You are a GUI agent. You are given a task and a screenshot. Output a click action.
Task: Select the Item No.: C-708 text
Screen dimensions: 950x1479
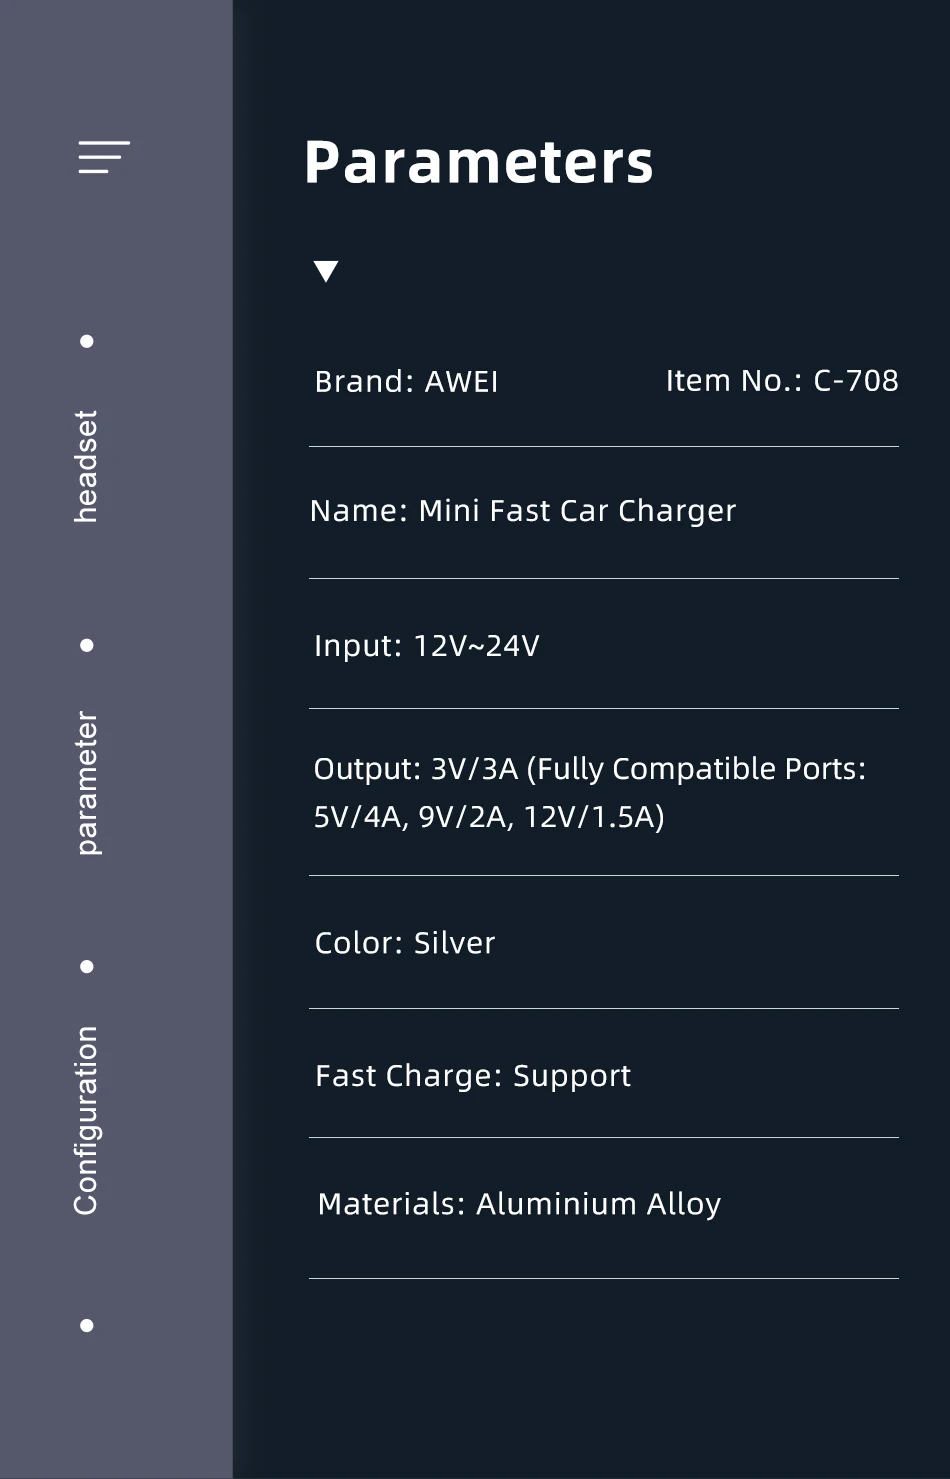pyautogui.click(x=782, y=380)
